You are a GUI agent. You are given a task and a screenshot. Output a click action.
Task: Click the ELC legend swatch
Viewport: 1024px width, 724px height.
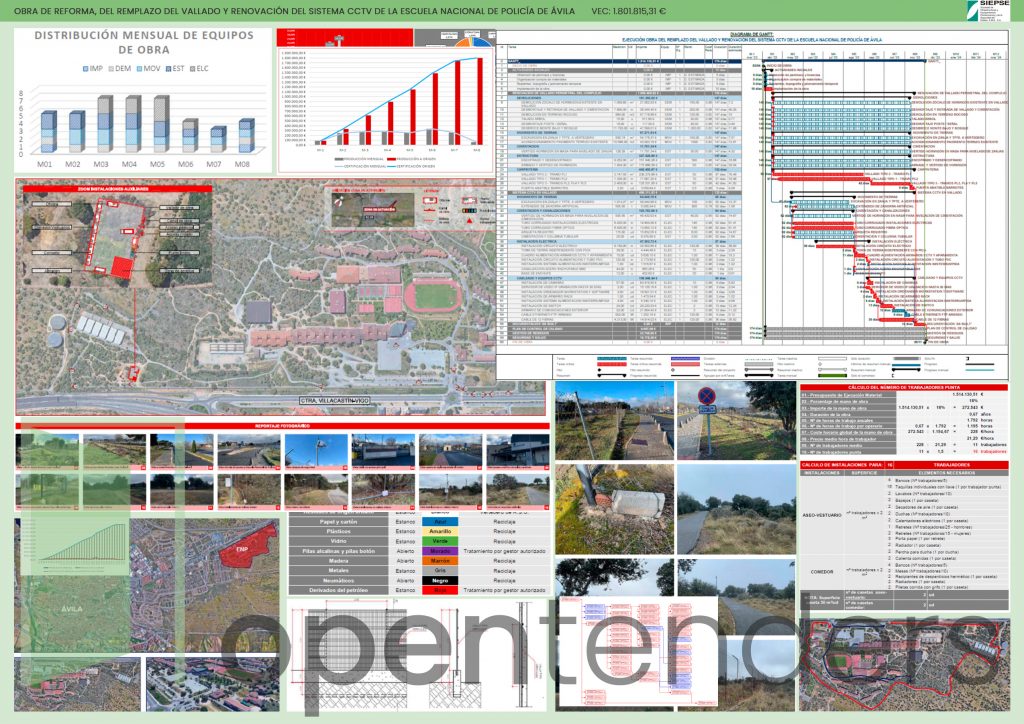pos(192,69)
